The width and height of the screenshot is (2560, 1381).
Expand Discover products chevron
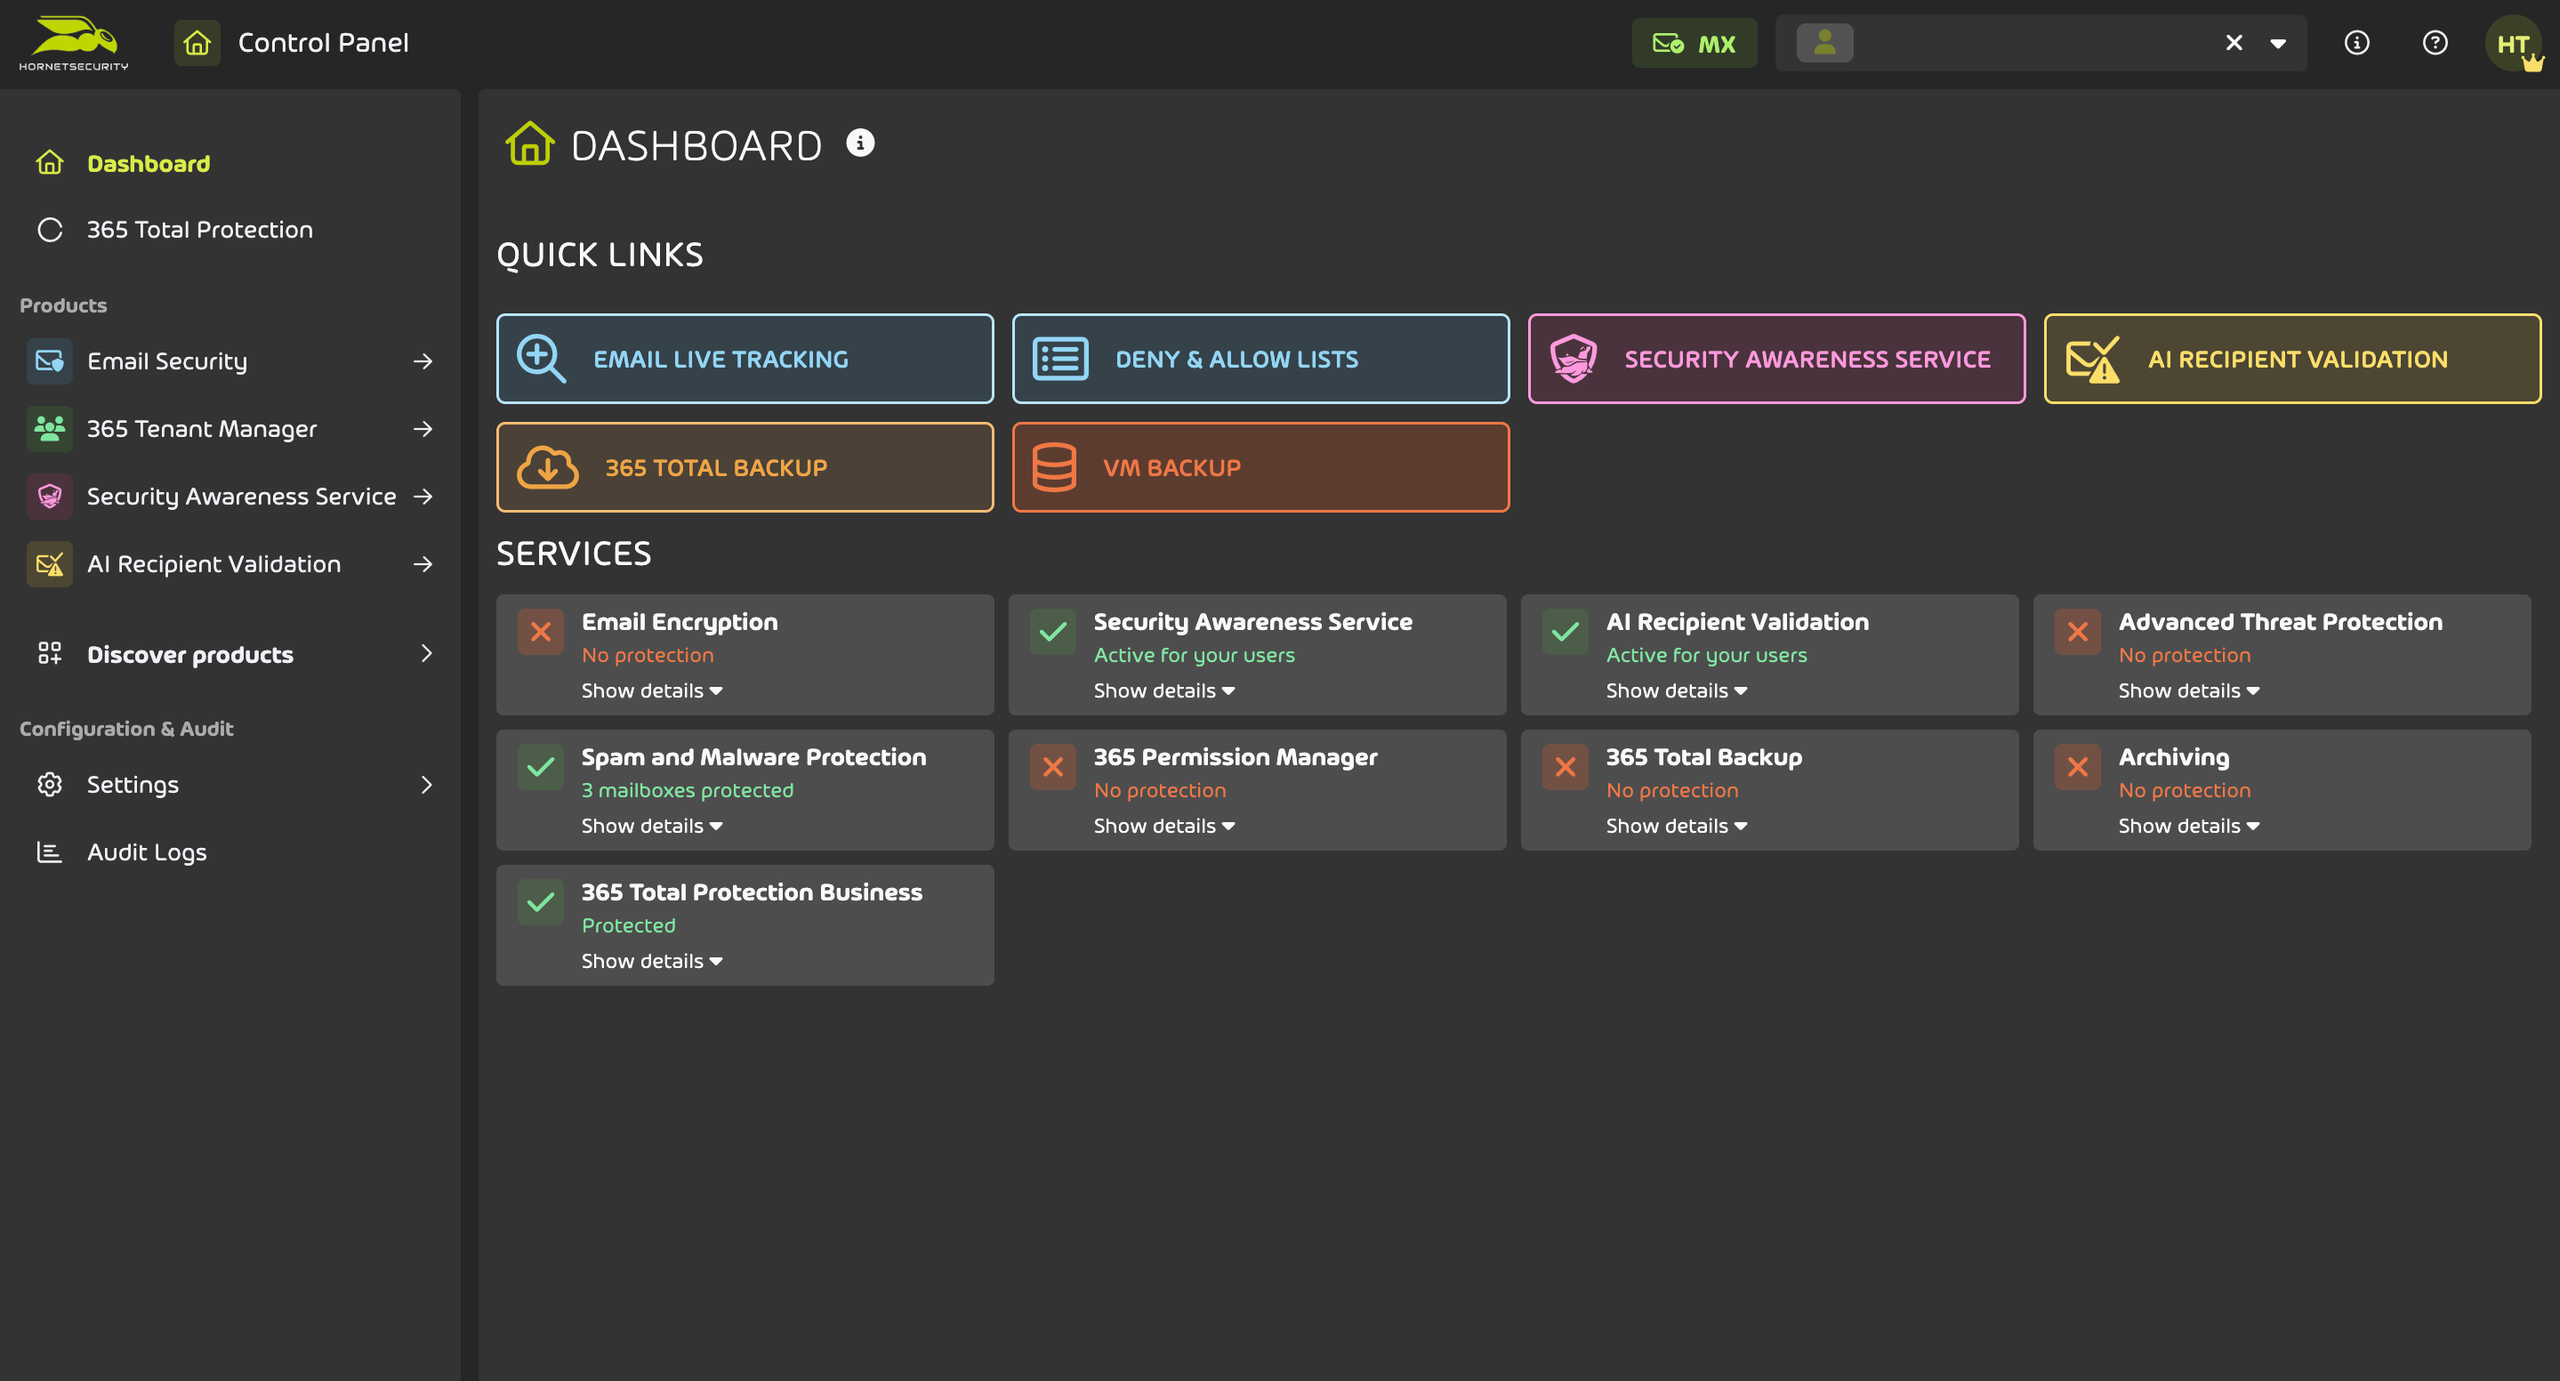[427, 653]
